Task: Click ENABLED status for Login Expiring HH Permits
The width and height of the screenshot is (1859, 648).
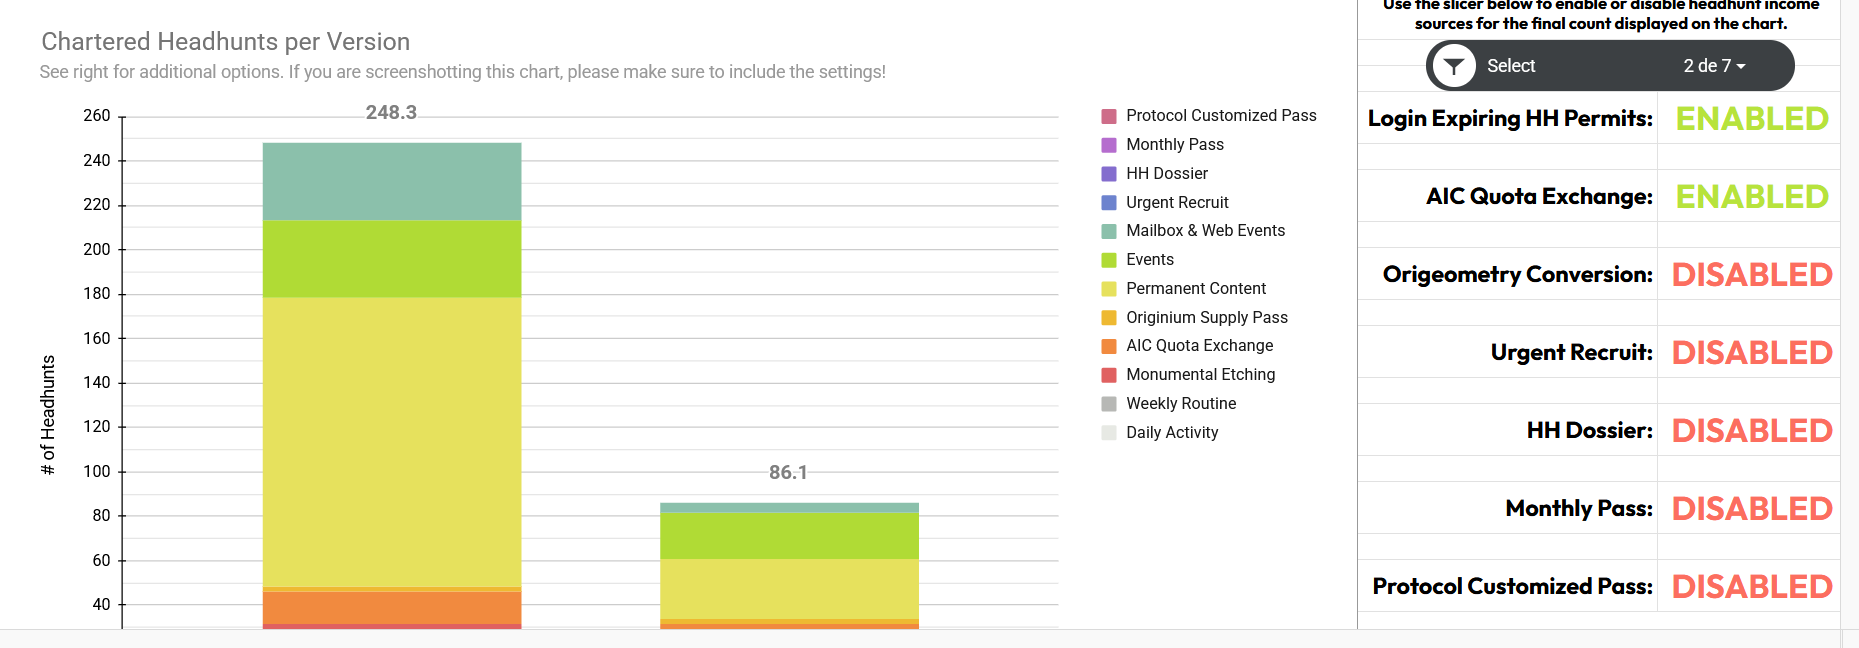Action: (x=1752, y=119)
